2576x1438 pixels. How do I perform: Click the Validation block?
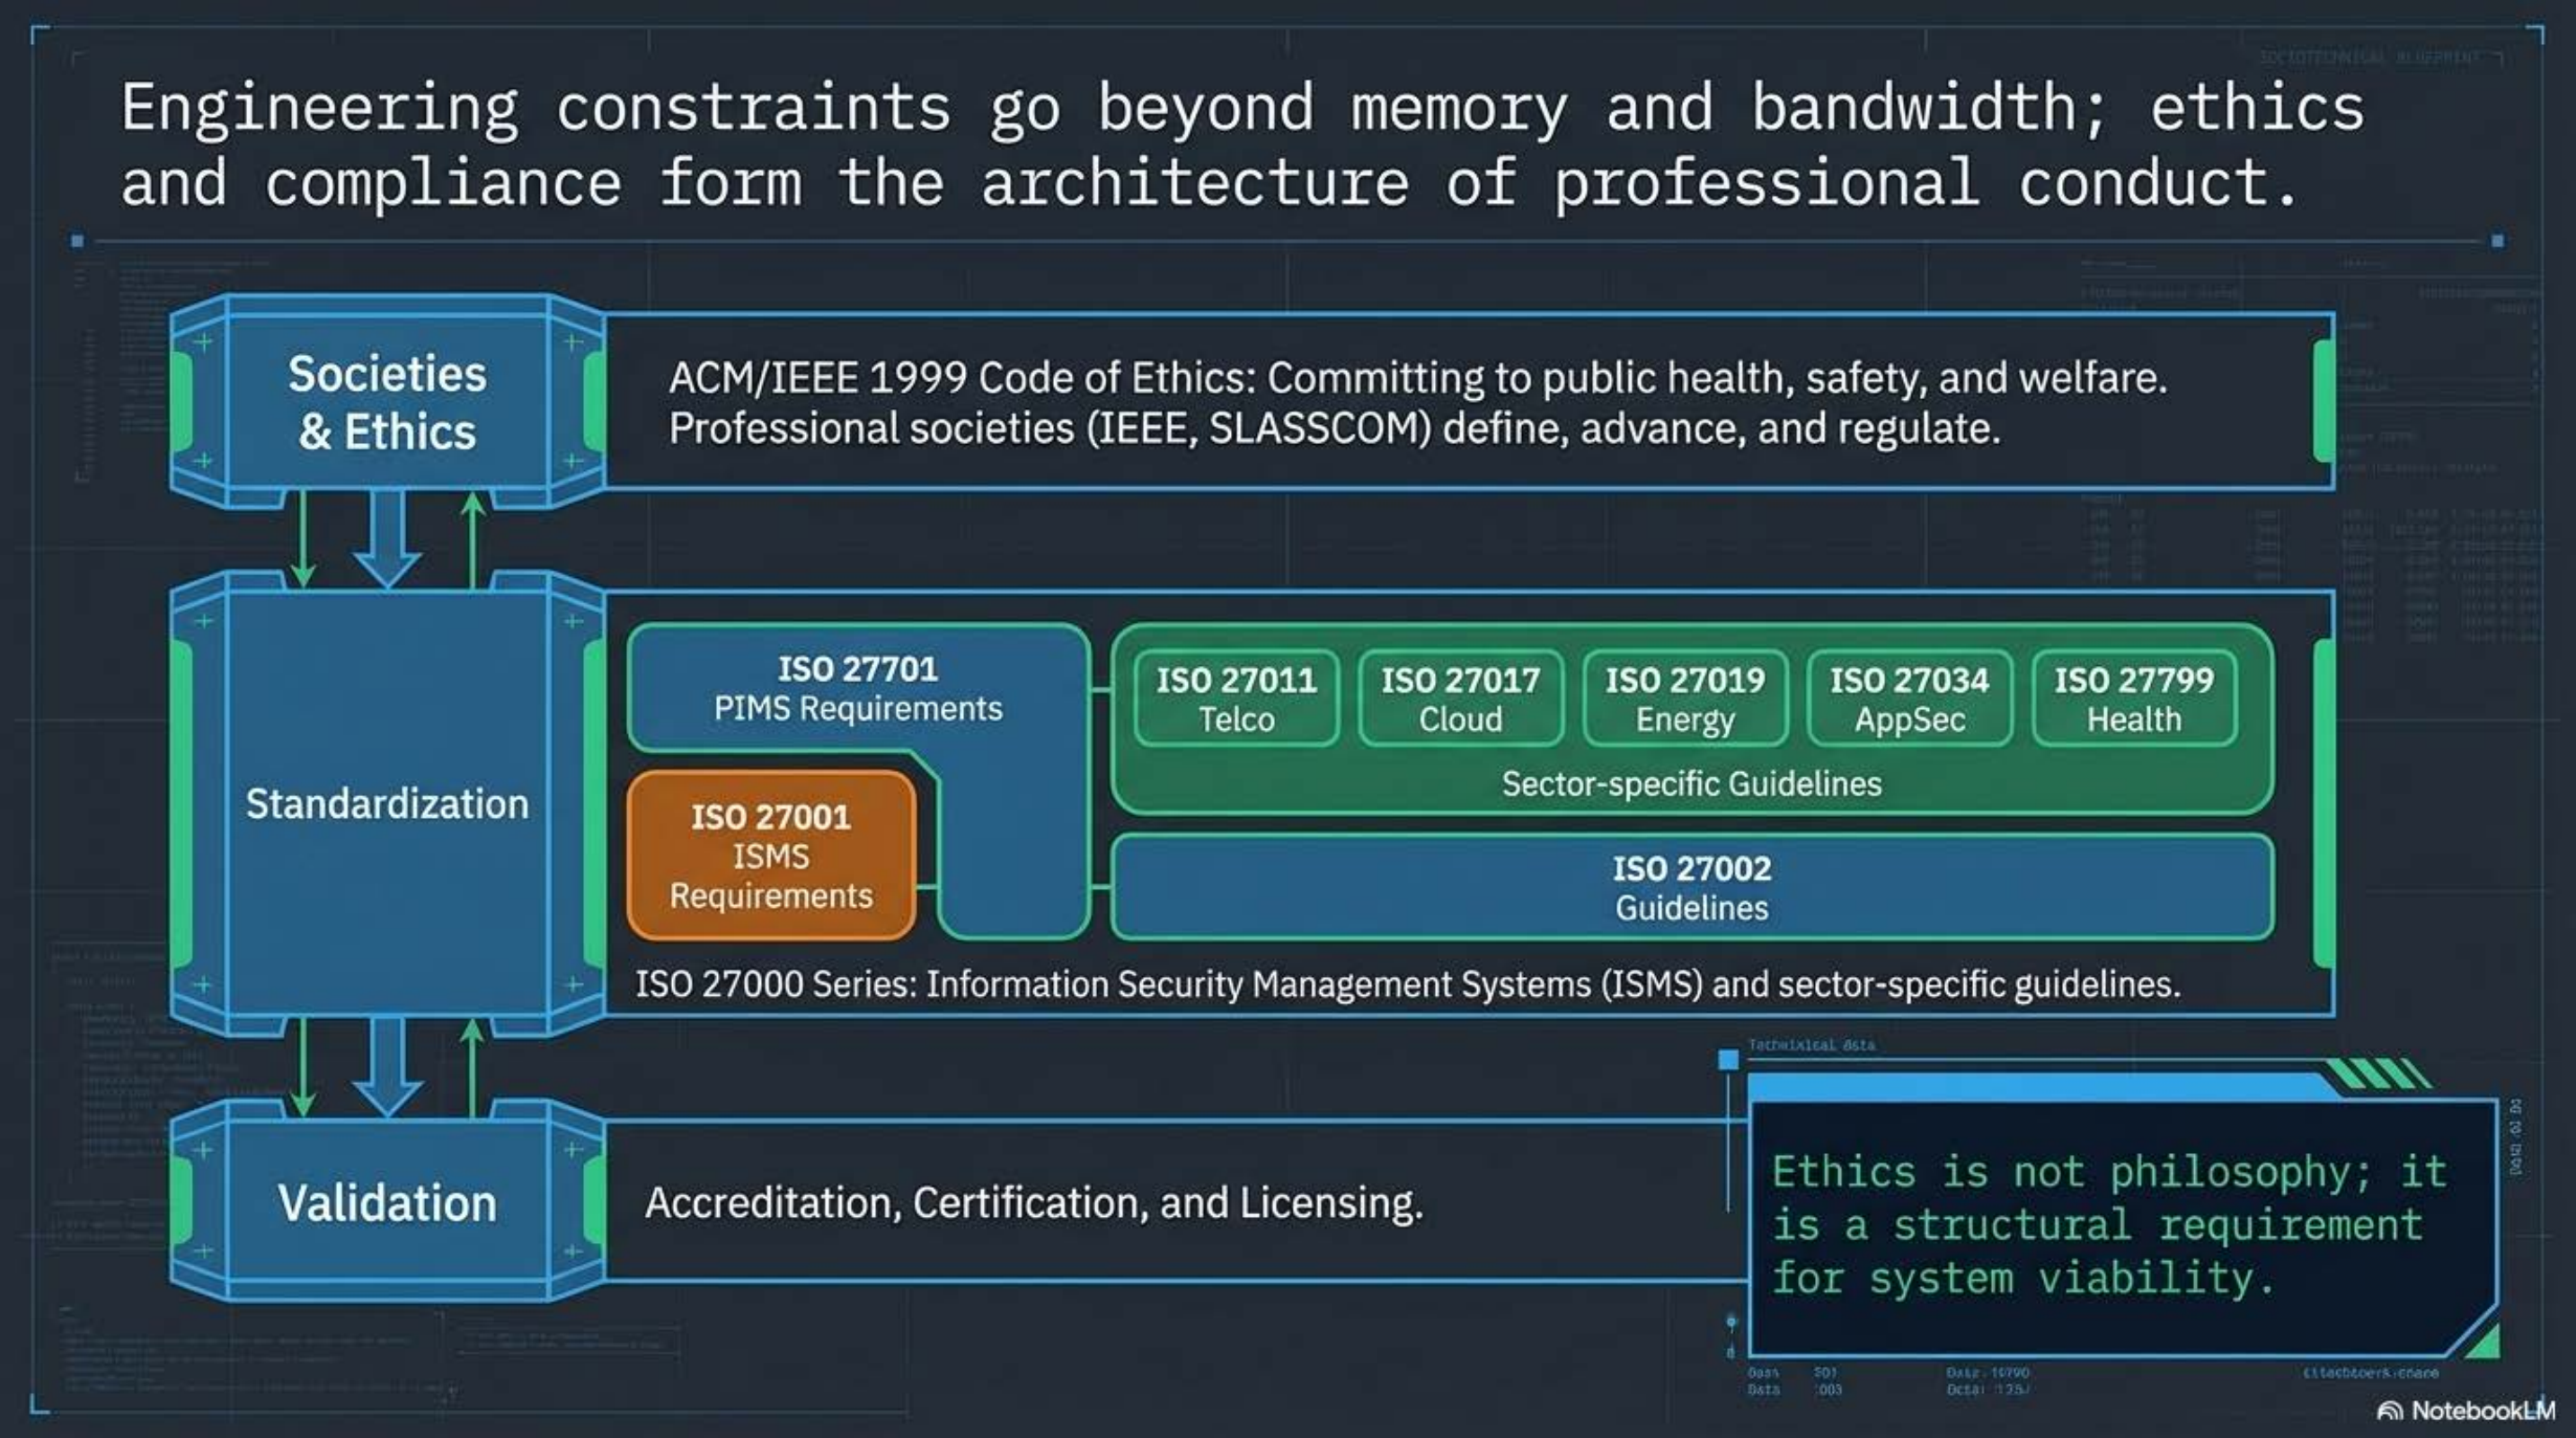tap(387, 1201)
